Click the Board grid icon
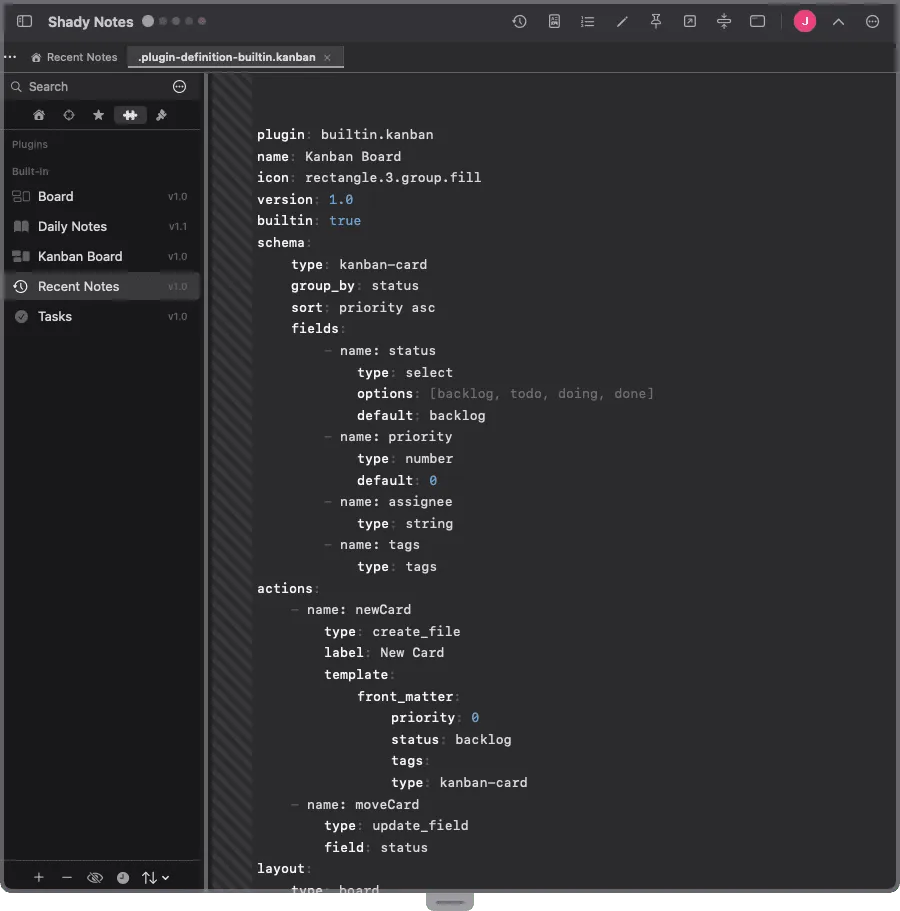900x911 pixels. point(21,196)
